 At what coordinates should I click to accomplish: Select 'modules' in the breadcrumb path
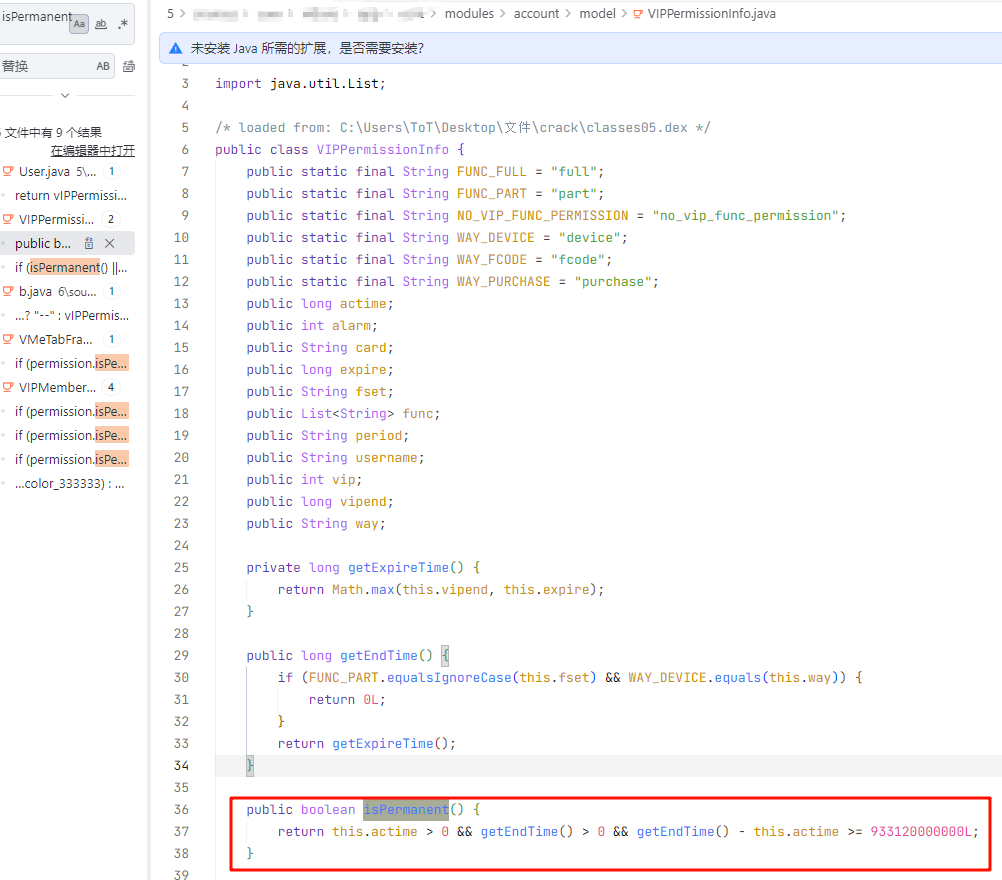point(469,13)
